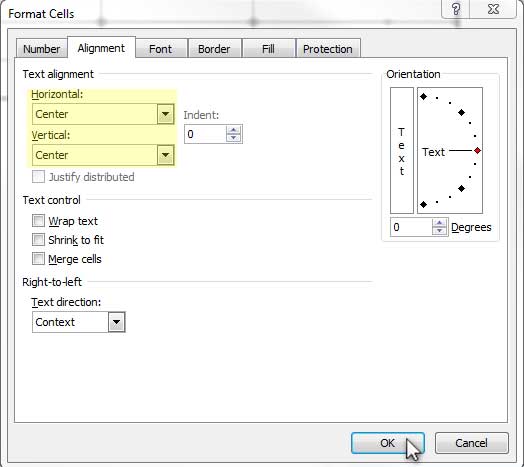The width and height of the screenshot is (524, 467).
Task: Click the upper 45 degree orientation diamond
Action: click(462, 112)
